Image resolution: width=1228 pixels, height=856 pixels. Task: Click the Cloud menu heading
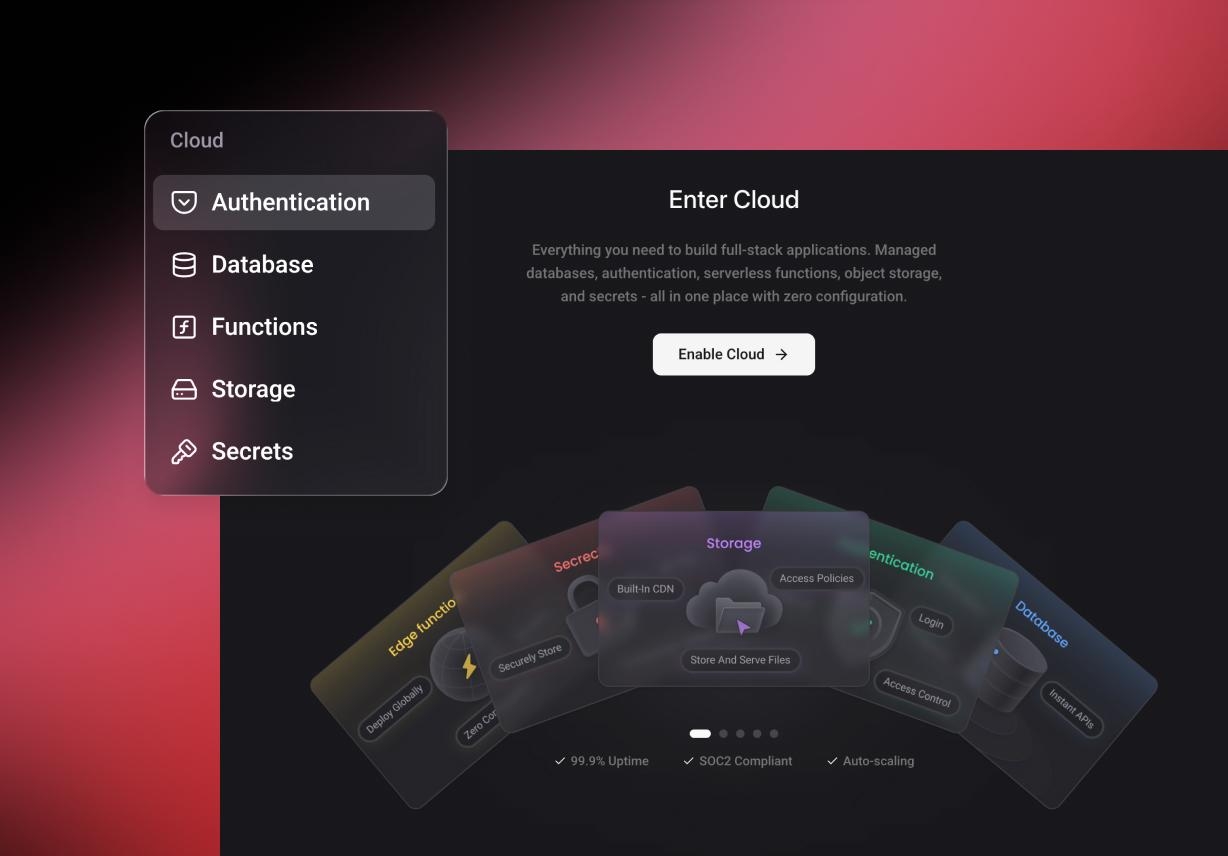[x=197, y=140]
